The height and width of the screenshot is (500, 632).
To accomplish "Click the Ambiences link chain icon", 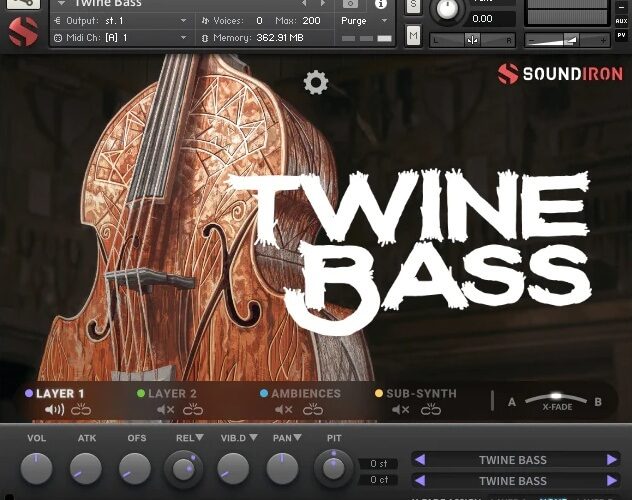I will pyautogui.click(x=313, y=410).
